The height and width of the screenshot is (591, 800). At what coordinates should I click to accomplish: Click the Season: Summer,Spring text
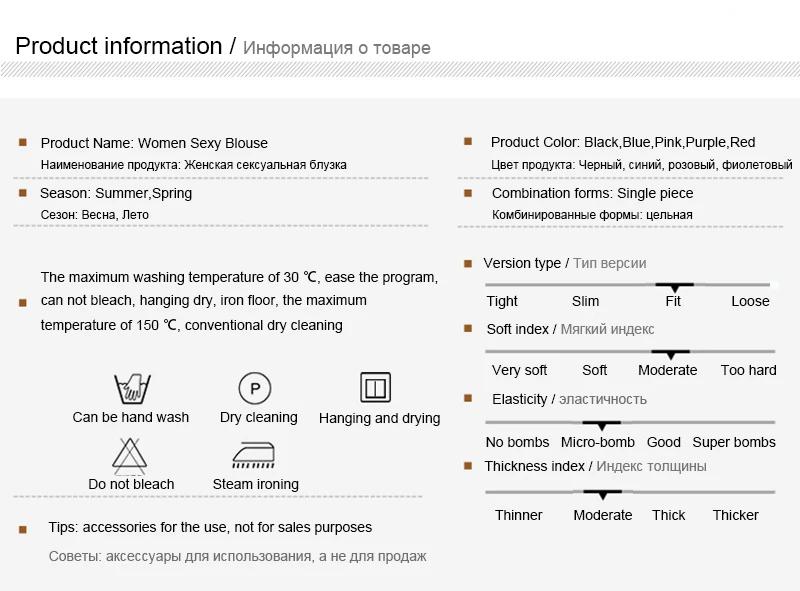pos(116,193)
